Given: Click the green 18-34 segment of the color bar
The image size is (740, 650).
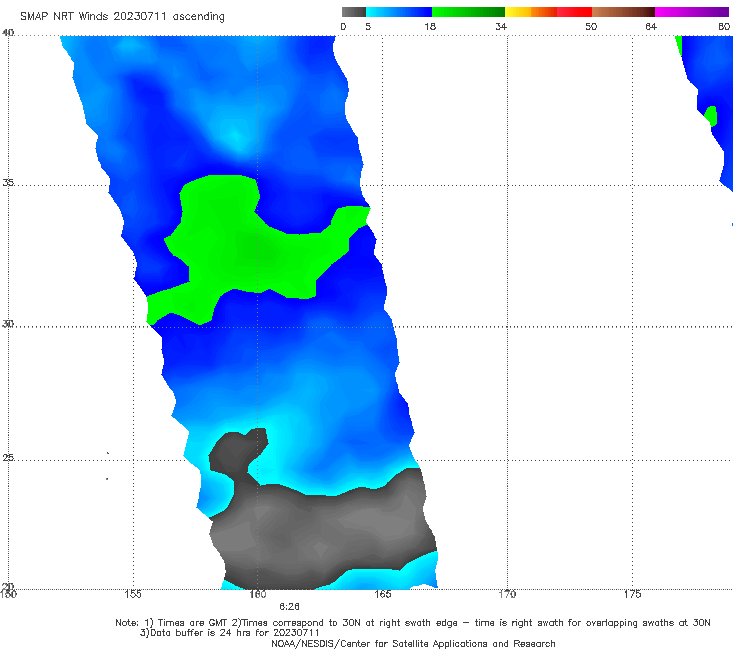Looking at the screenshot, I should (x=468, y=12).
